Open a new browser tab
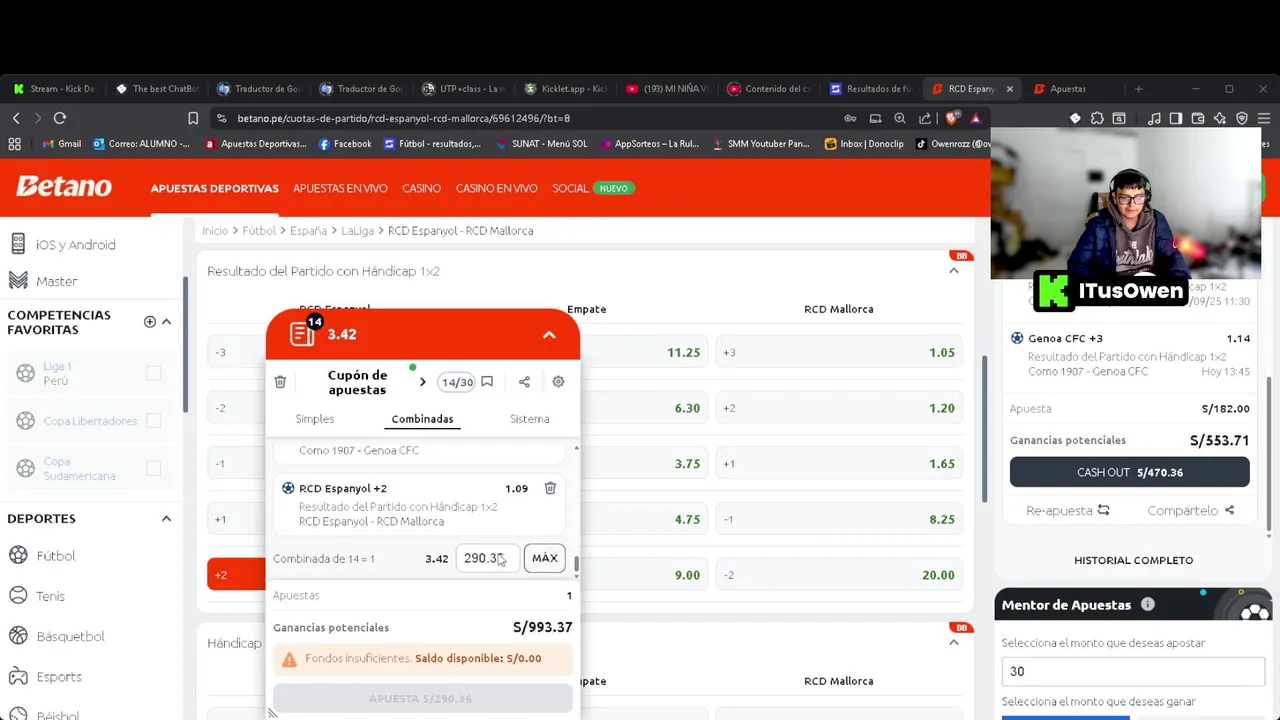 coord(1138,88)
